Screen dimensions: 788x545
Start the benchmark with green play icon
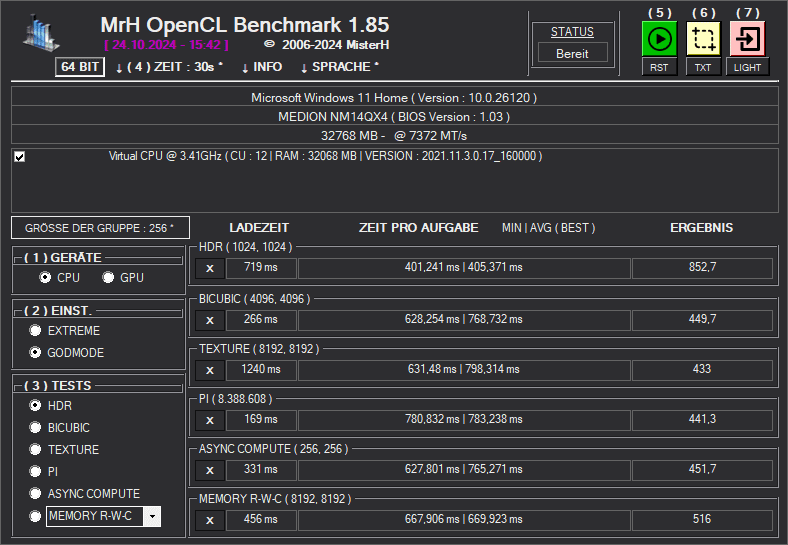pos(659,39)
